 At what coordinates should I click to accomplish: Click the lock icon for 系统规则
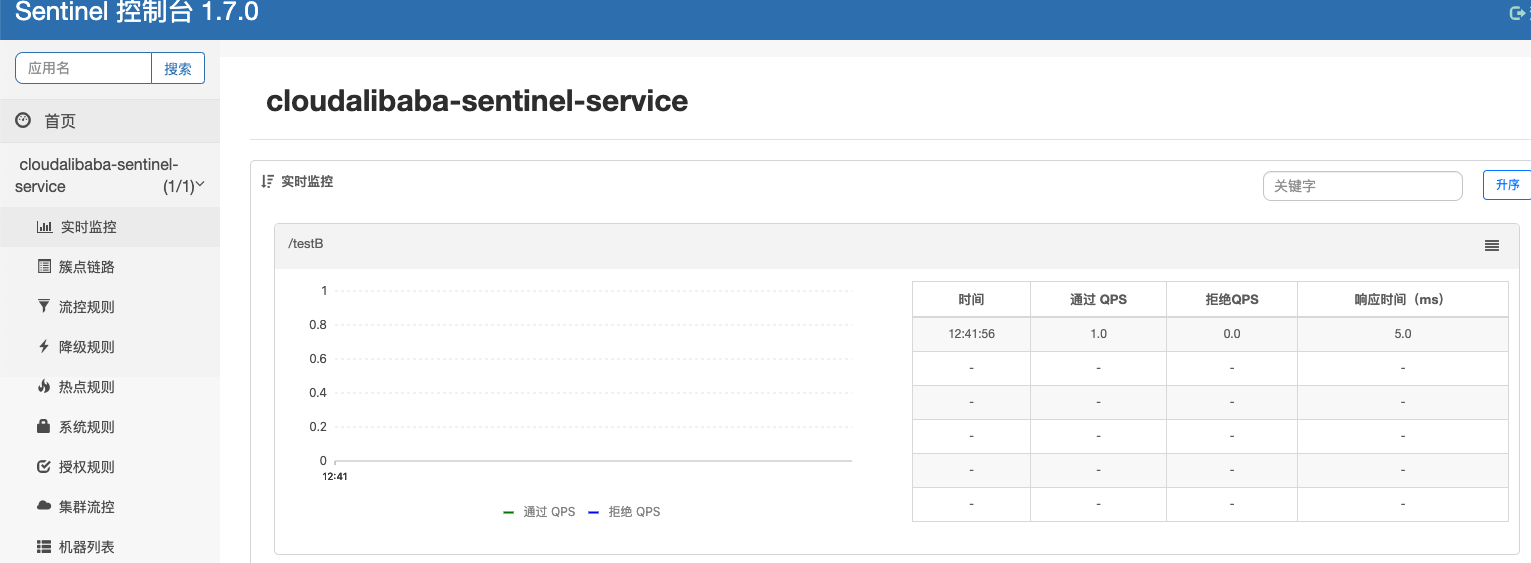(x=44, y=426)
